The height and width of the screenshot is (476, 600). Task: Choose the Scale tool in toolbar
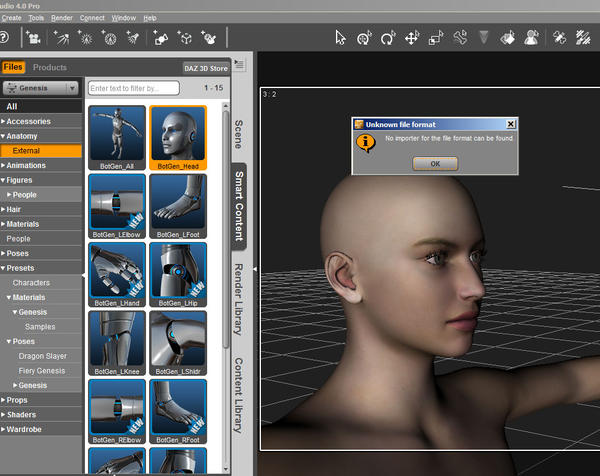click(436, 38)
